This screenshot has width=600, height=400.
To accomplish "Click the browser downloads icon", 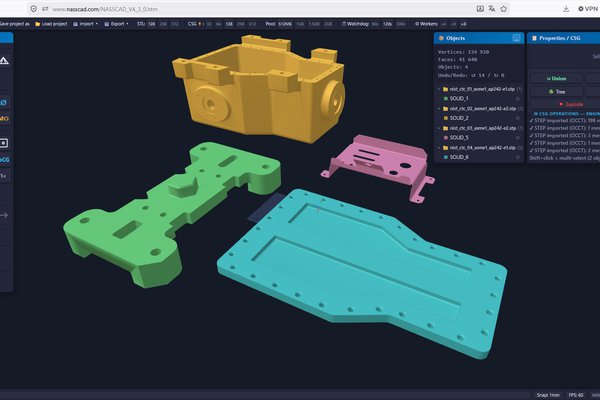I will pyautogui.click(x=566, y=9).
